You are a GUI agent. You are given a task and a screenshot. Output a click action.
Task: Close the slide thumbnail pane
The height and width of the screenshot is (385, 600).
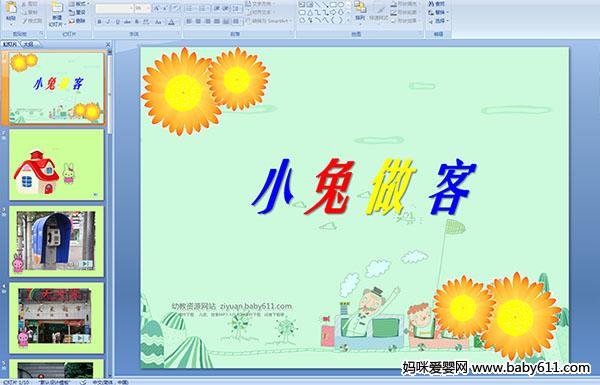(108, 44)
